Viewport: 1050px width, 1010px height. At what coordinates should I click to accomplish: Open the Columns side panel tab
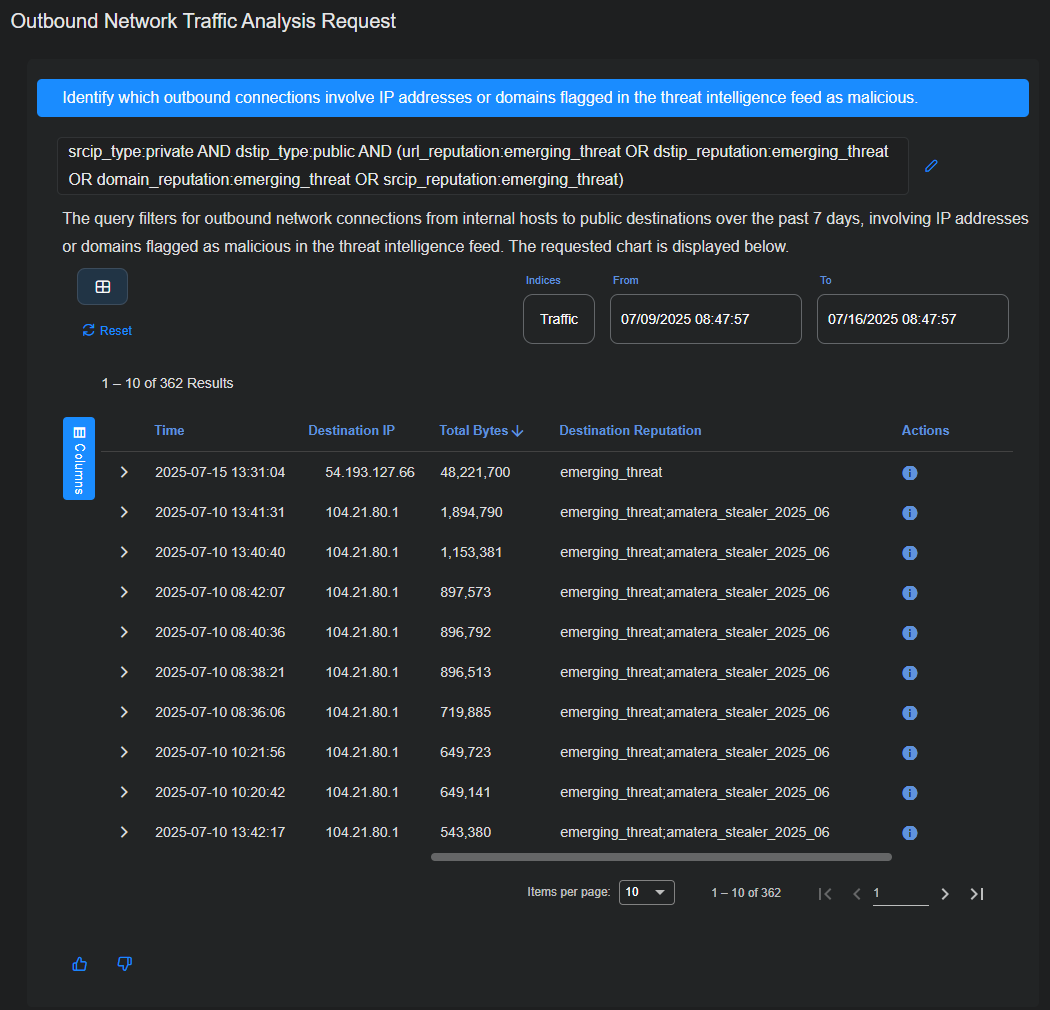pyautogui.click(x=79, y=457)
